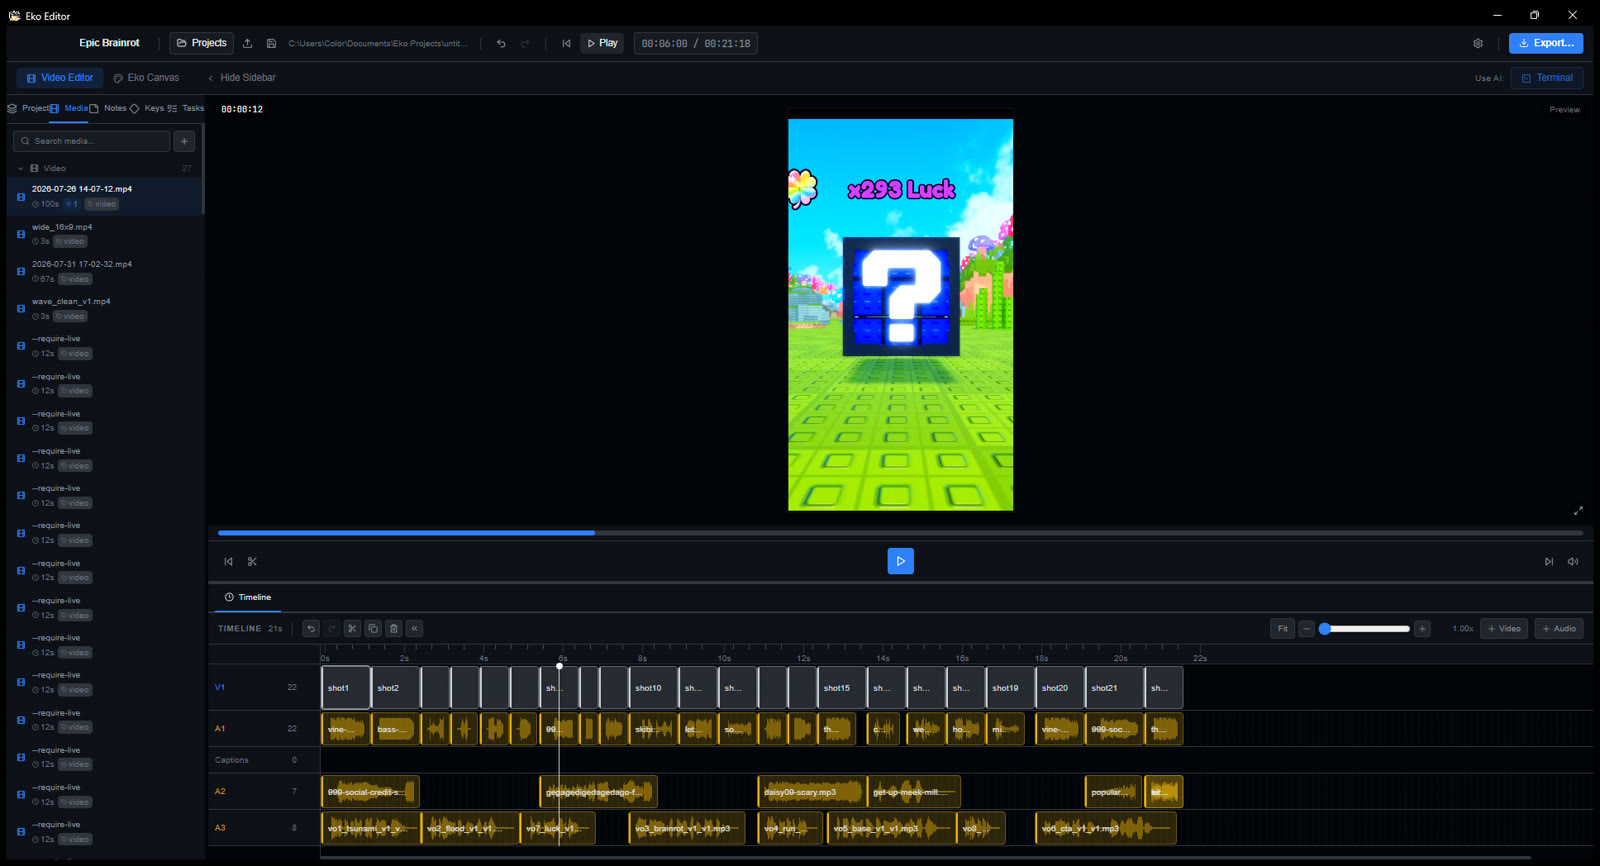Click the scissors split icon below preview
This screenshot has height=866, width=1600.
pos(252,561)
